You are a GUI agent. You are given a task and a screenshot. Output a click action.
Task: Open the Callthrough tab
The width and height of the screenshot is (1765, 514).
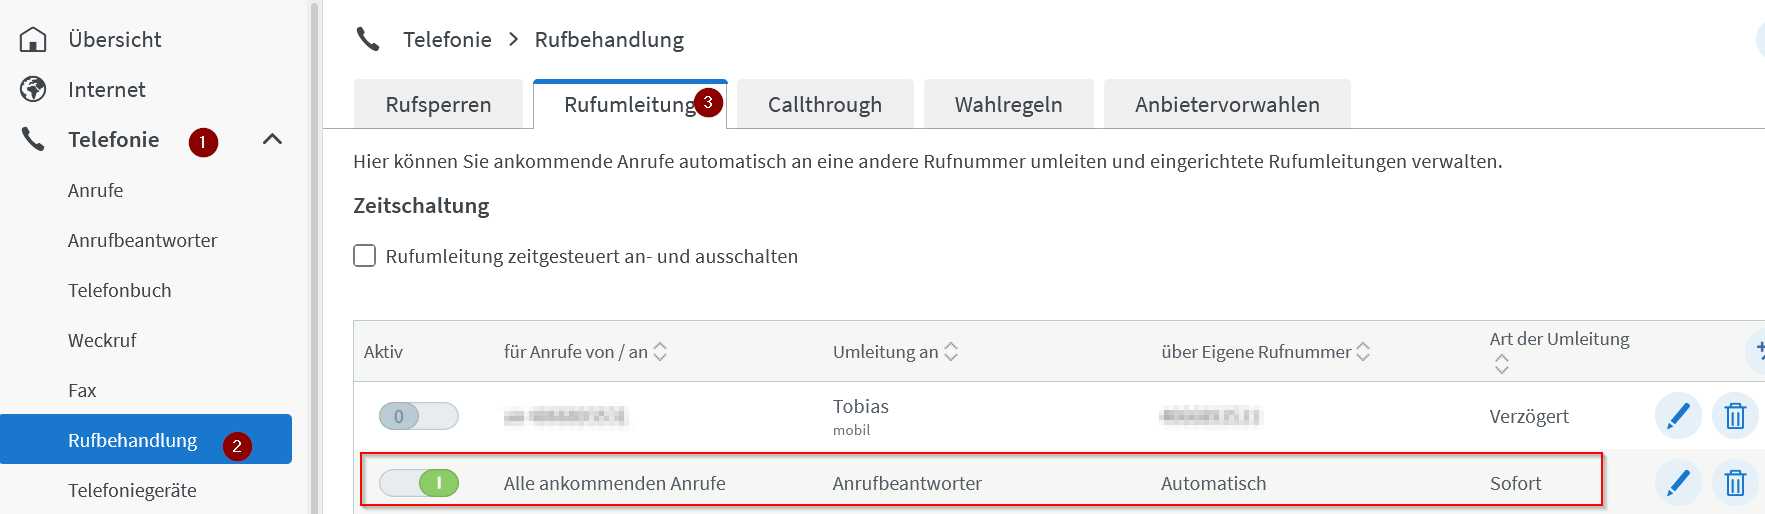825,104
